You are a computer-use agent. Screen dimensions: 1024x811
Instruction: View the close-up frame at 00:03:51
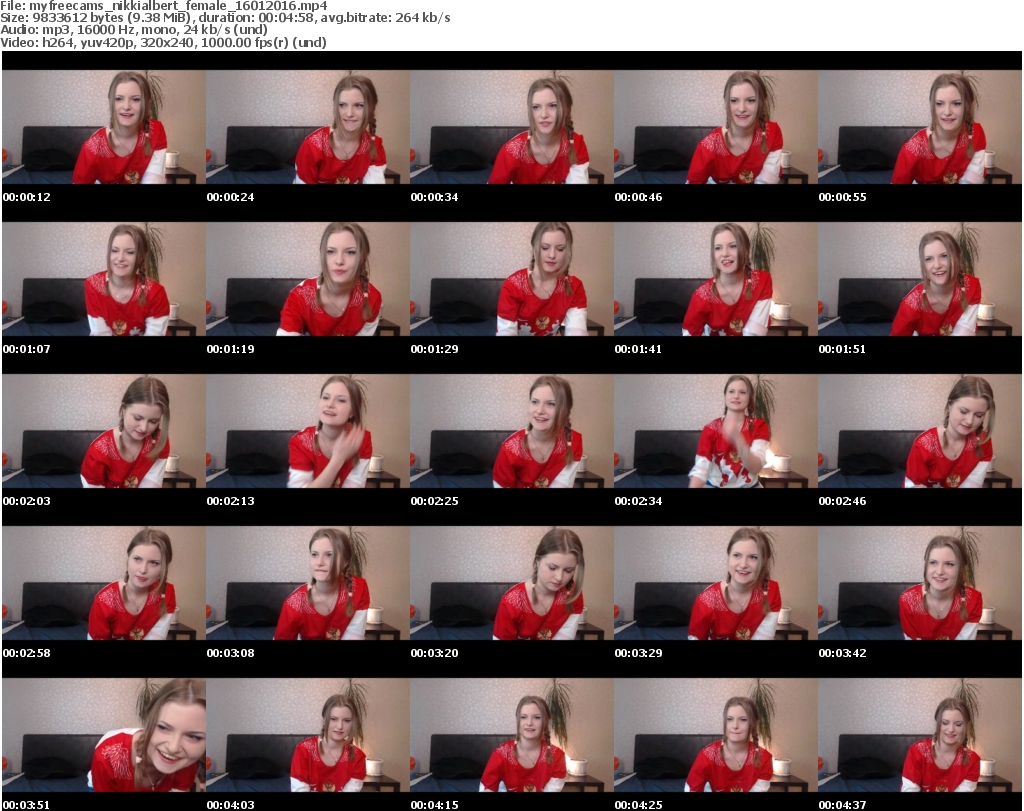(x=104, y=735)
